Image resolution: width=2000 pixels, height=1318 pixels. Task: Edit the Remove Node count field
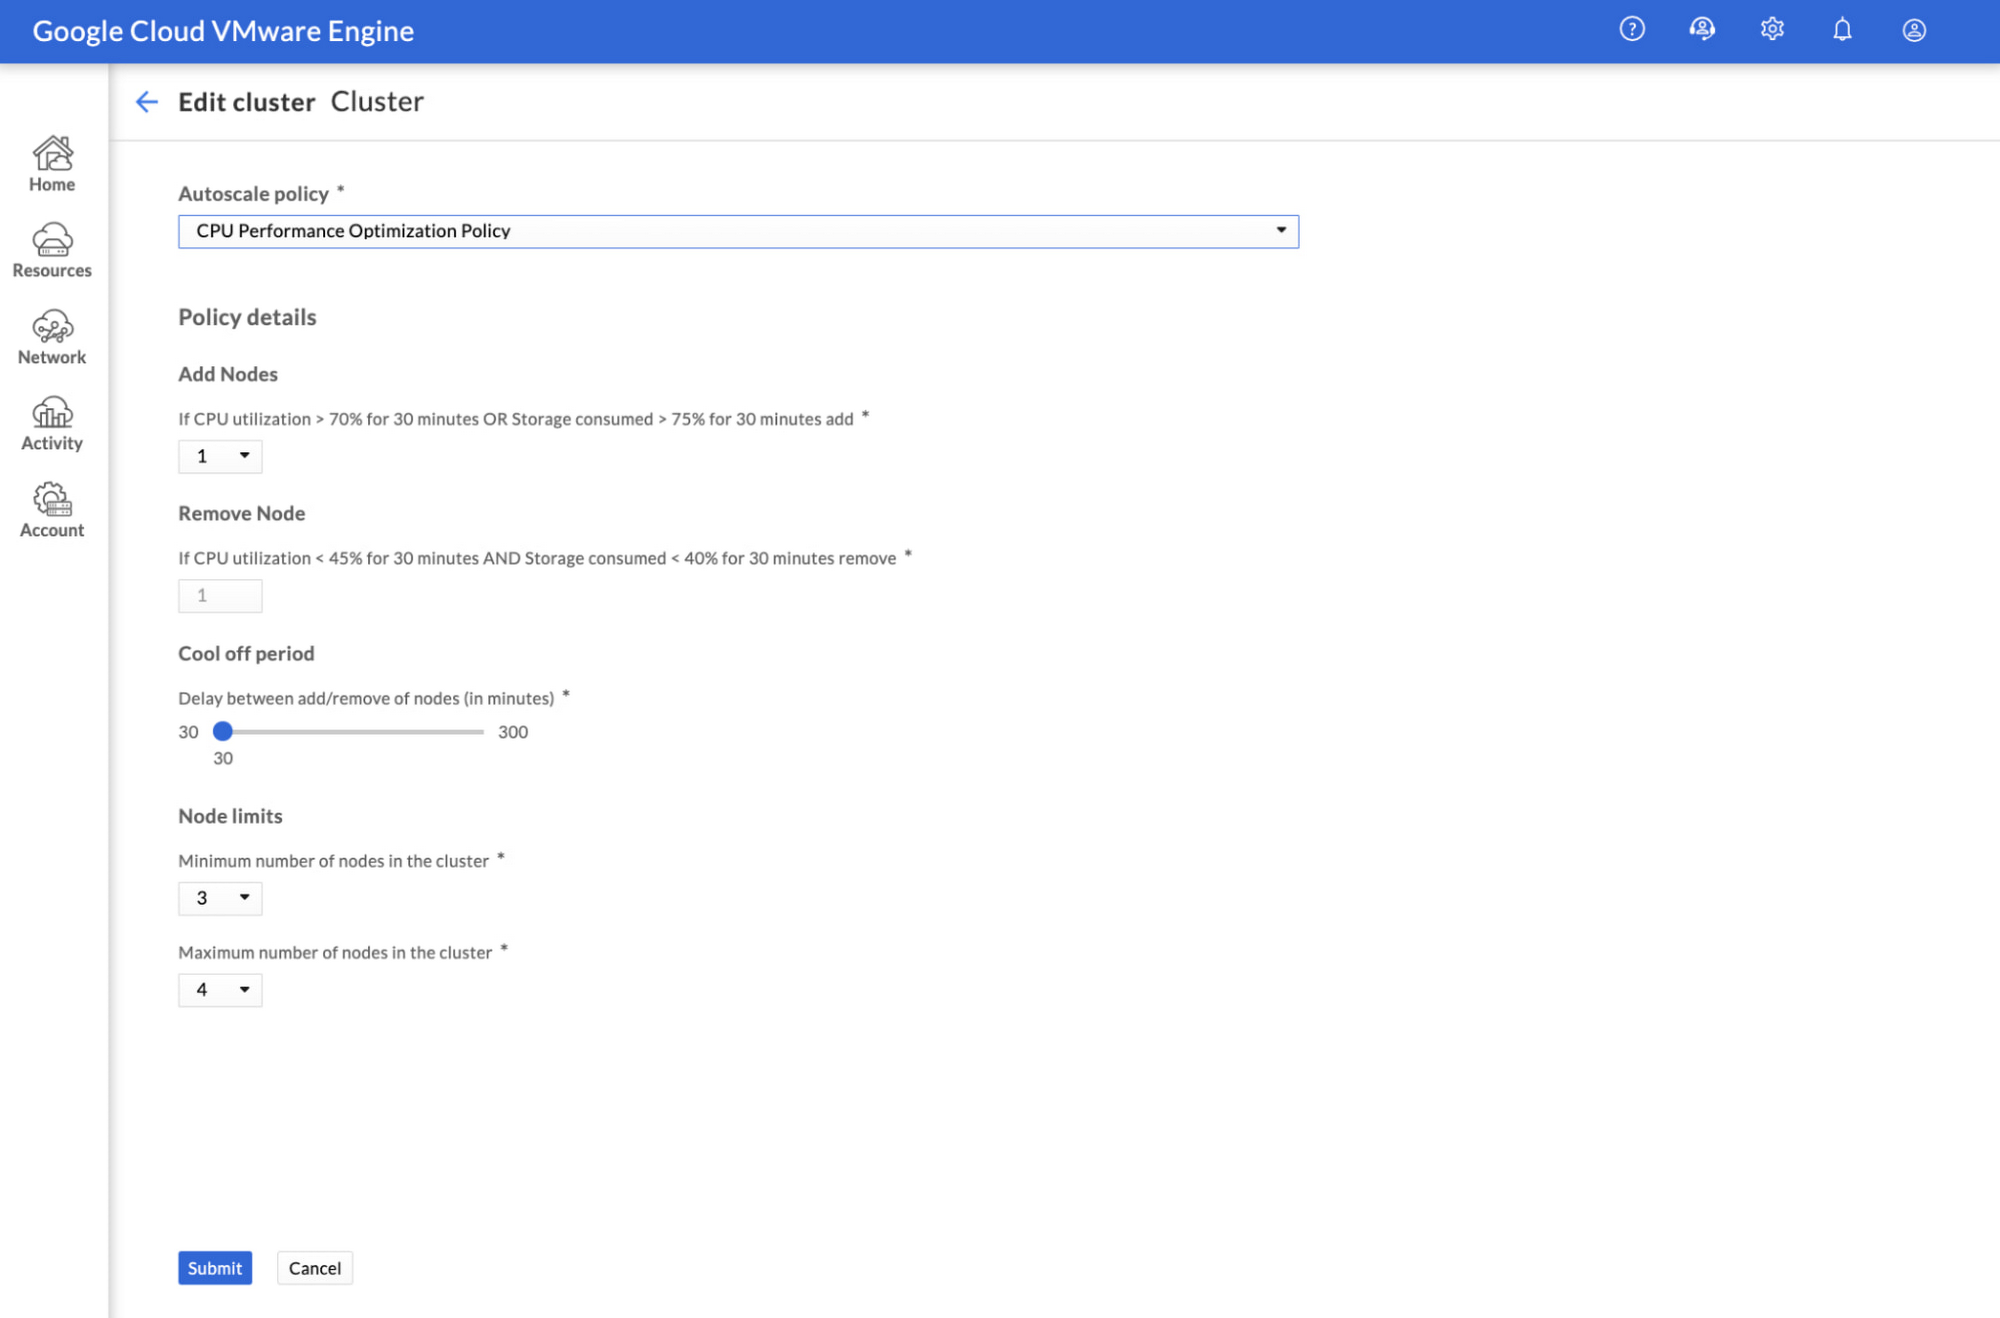[219, 594]
